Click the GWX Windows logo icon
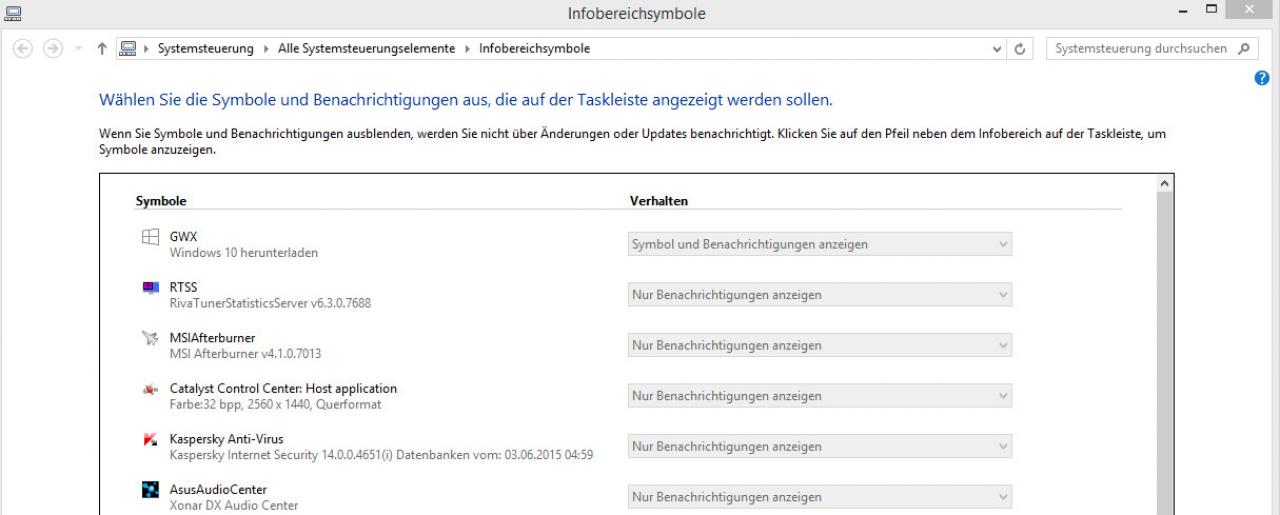The width and height of the screenshot is (1280, 515). pyautogui.click(x=150, y=238)
